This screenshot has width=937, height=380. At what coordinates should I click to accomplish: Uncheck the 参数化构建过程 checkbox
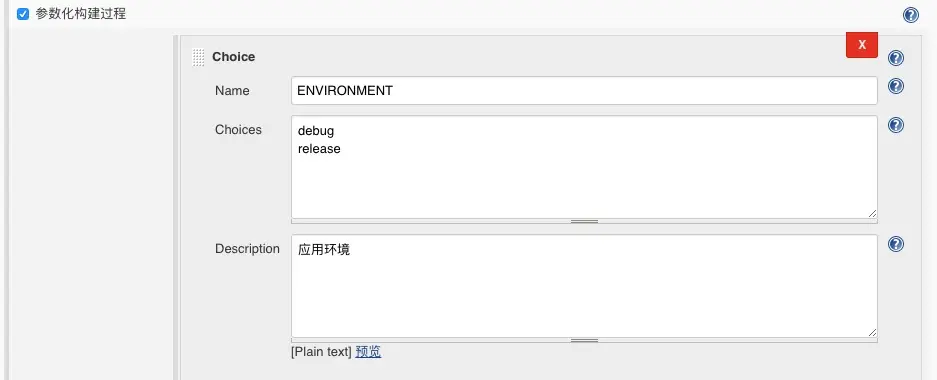(23, 14)
